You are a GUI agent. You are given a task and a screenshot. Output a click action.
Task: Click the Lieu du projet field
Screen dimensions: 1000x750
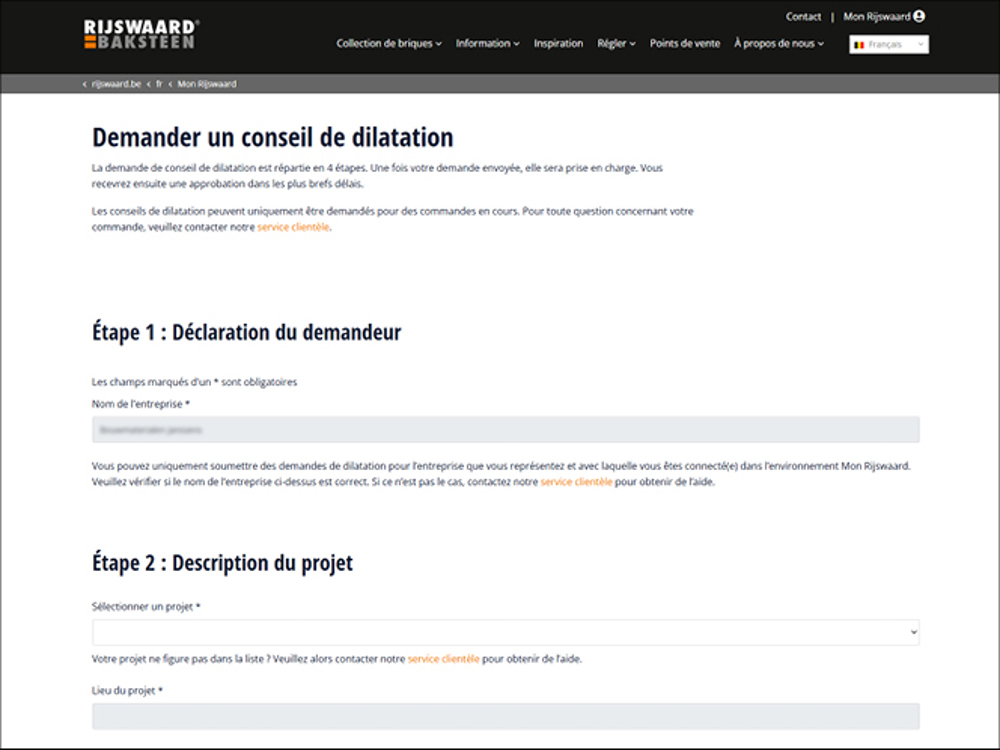pos(505,716)
